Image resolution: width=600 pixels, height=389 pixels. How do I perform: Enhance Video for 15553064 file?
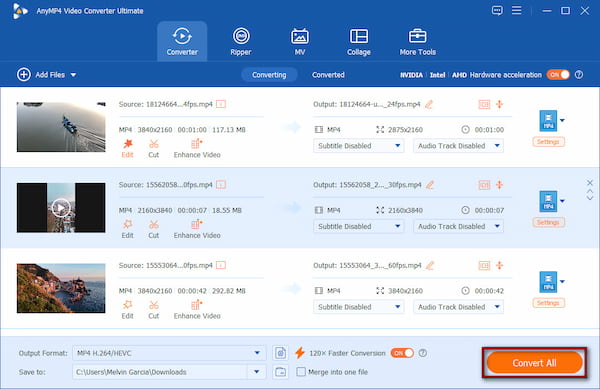(x=197, y=310)
